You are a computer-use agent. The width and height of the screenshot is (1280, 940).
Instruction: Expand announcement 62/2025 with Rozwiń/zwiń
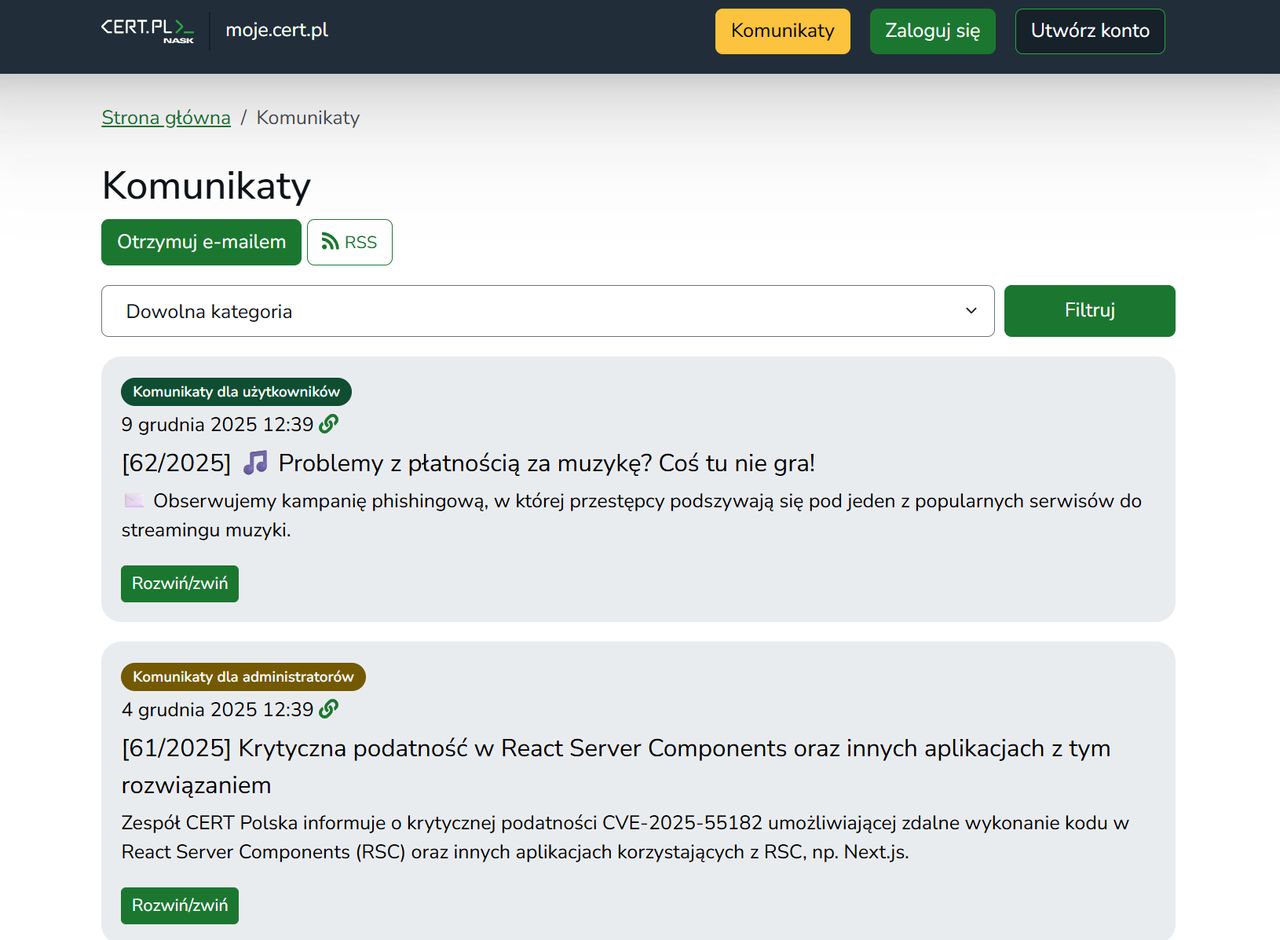[180, 584]
